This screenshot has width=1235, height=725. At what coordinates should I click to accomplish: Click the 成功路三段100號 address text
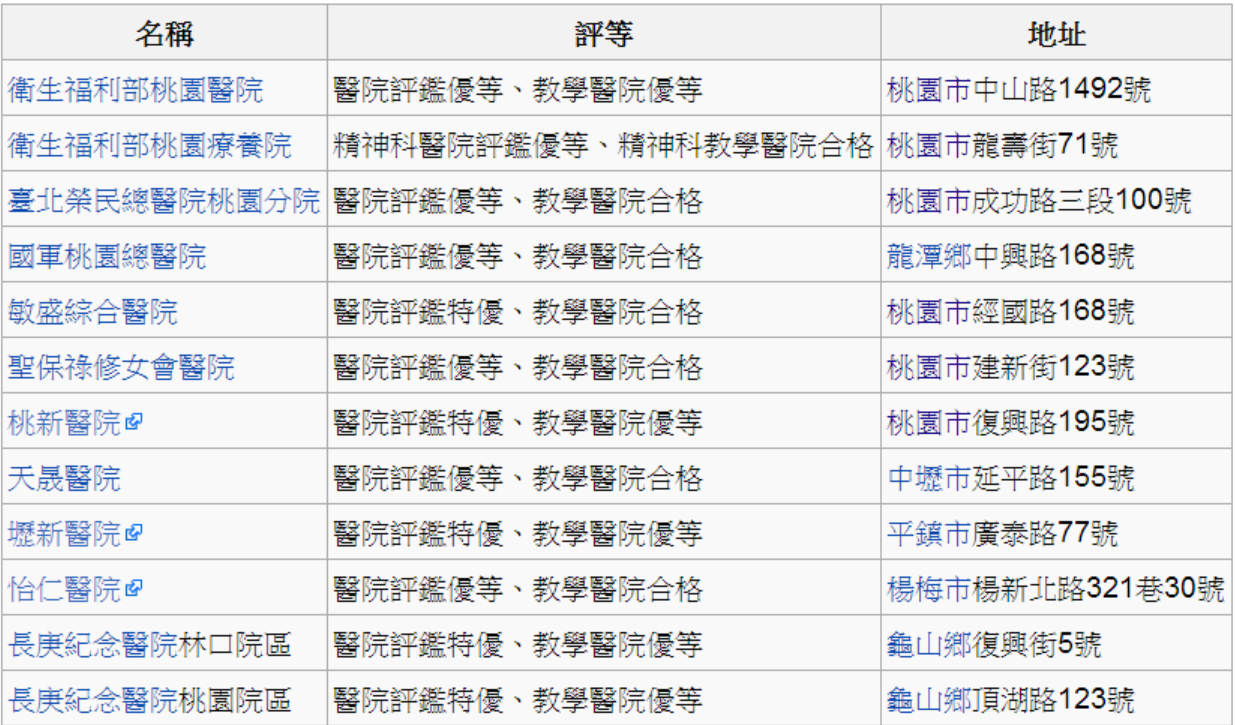[1082, 201]
